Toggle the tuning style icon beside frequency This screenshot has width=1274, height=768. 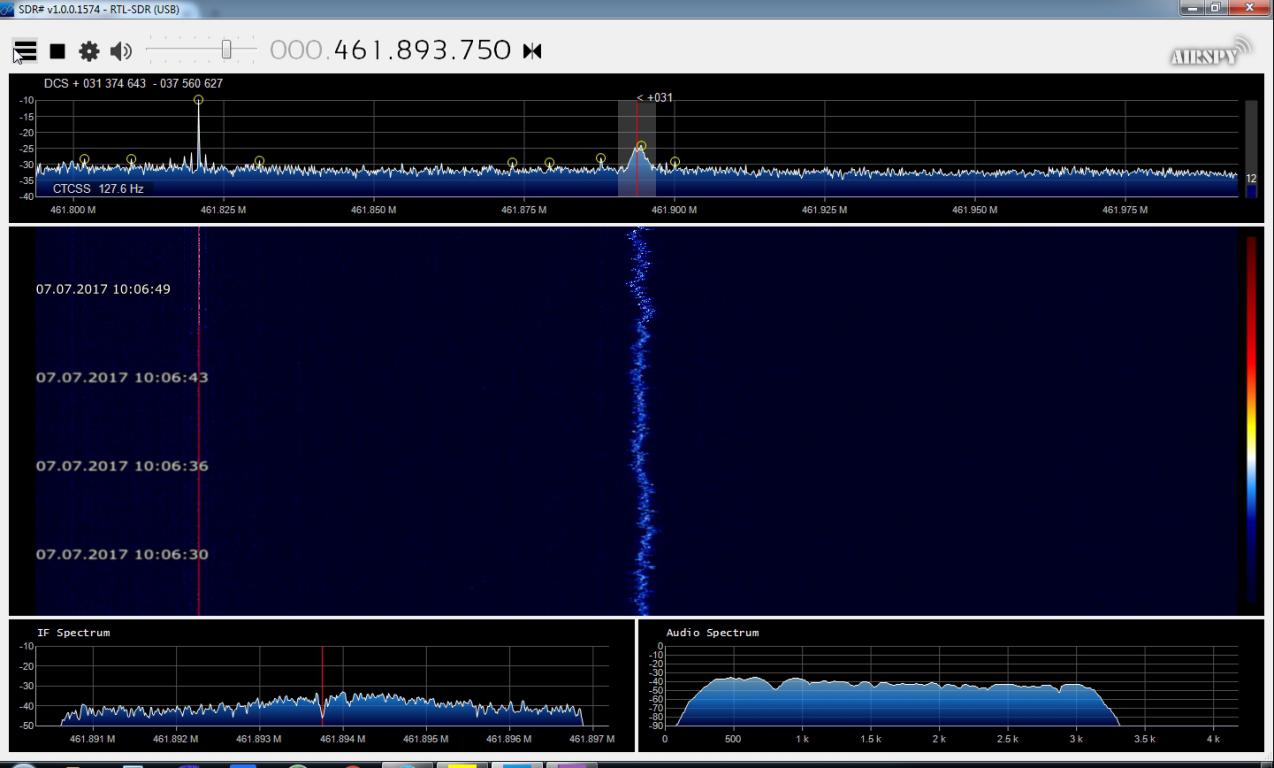click(x=532, y=51)
